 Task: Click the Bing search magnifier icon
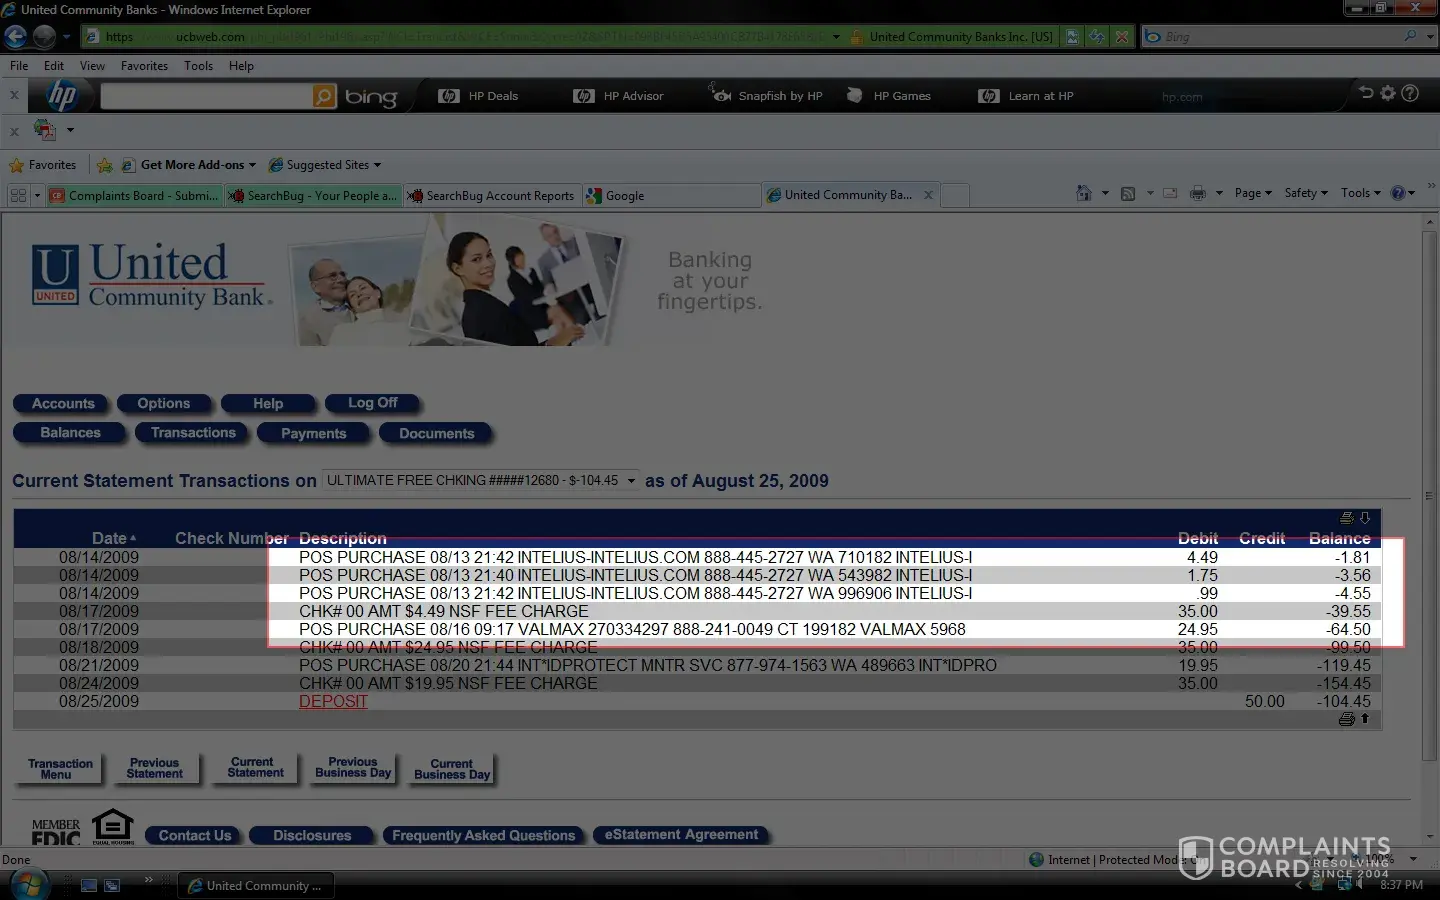1410,36
